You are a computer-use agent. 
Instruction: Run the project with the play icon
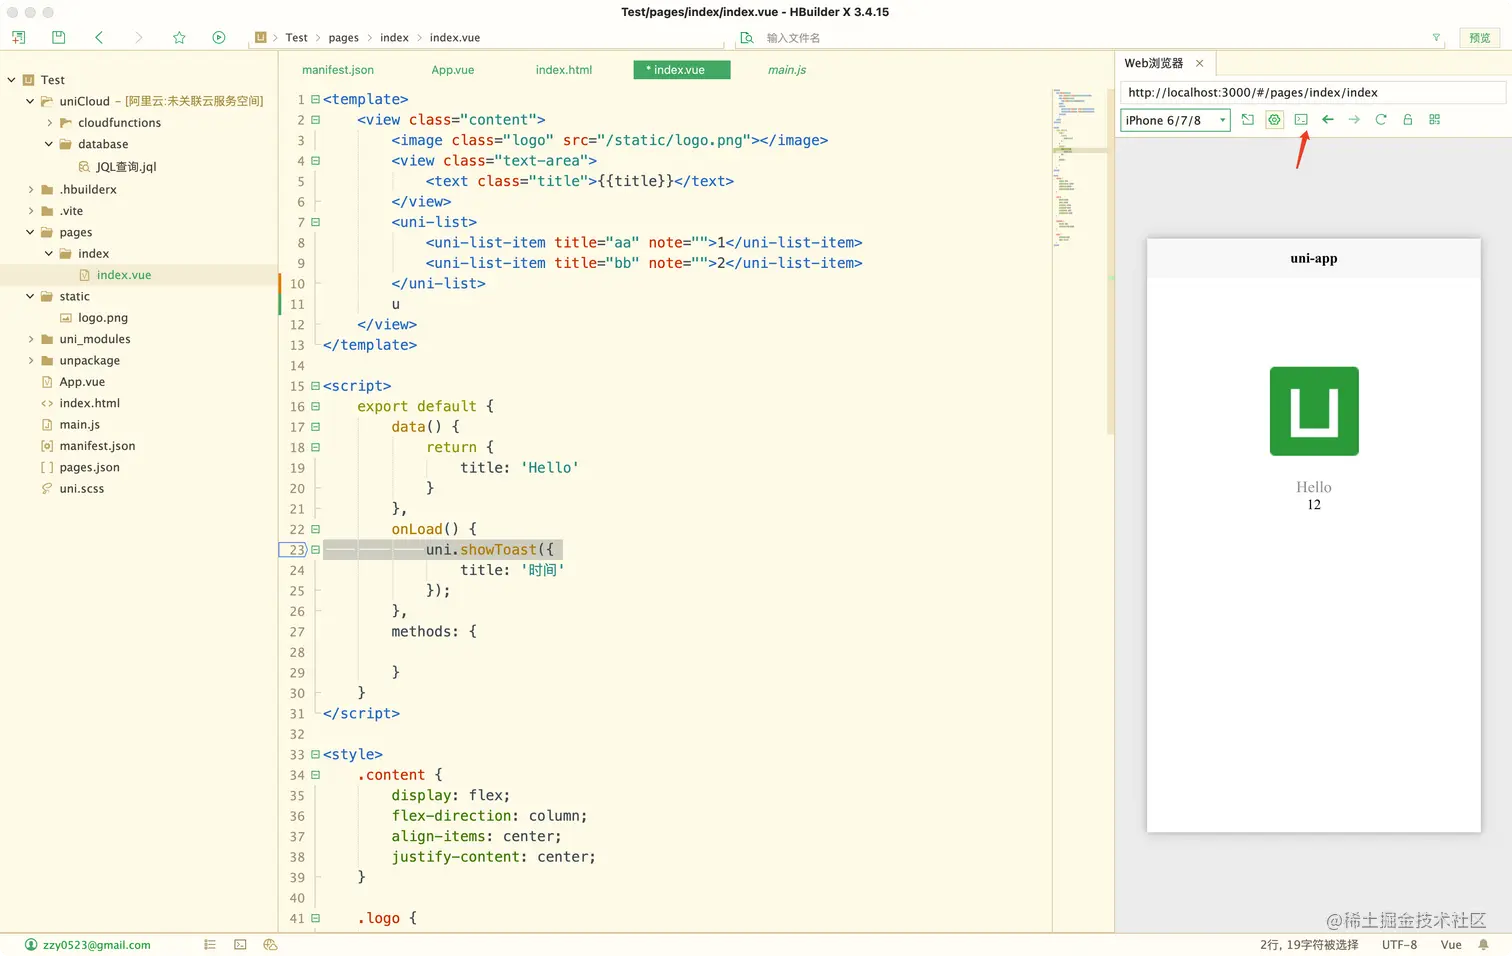(219, 37)
